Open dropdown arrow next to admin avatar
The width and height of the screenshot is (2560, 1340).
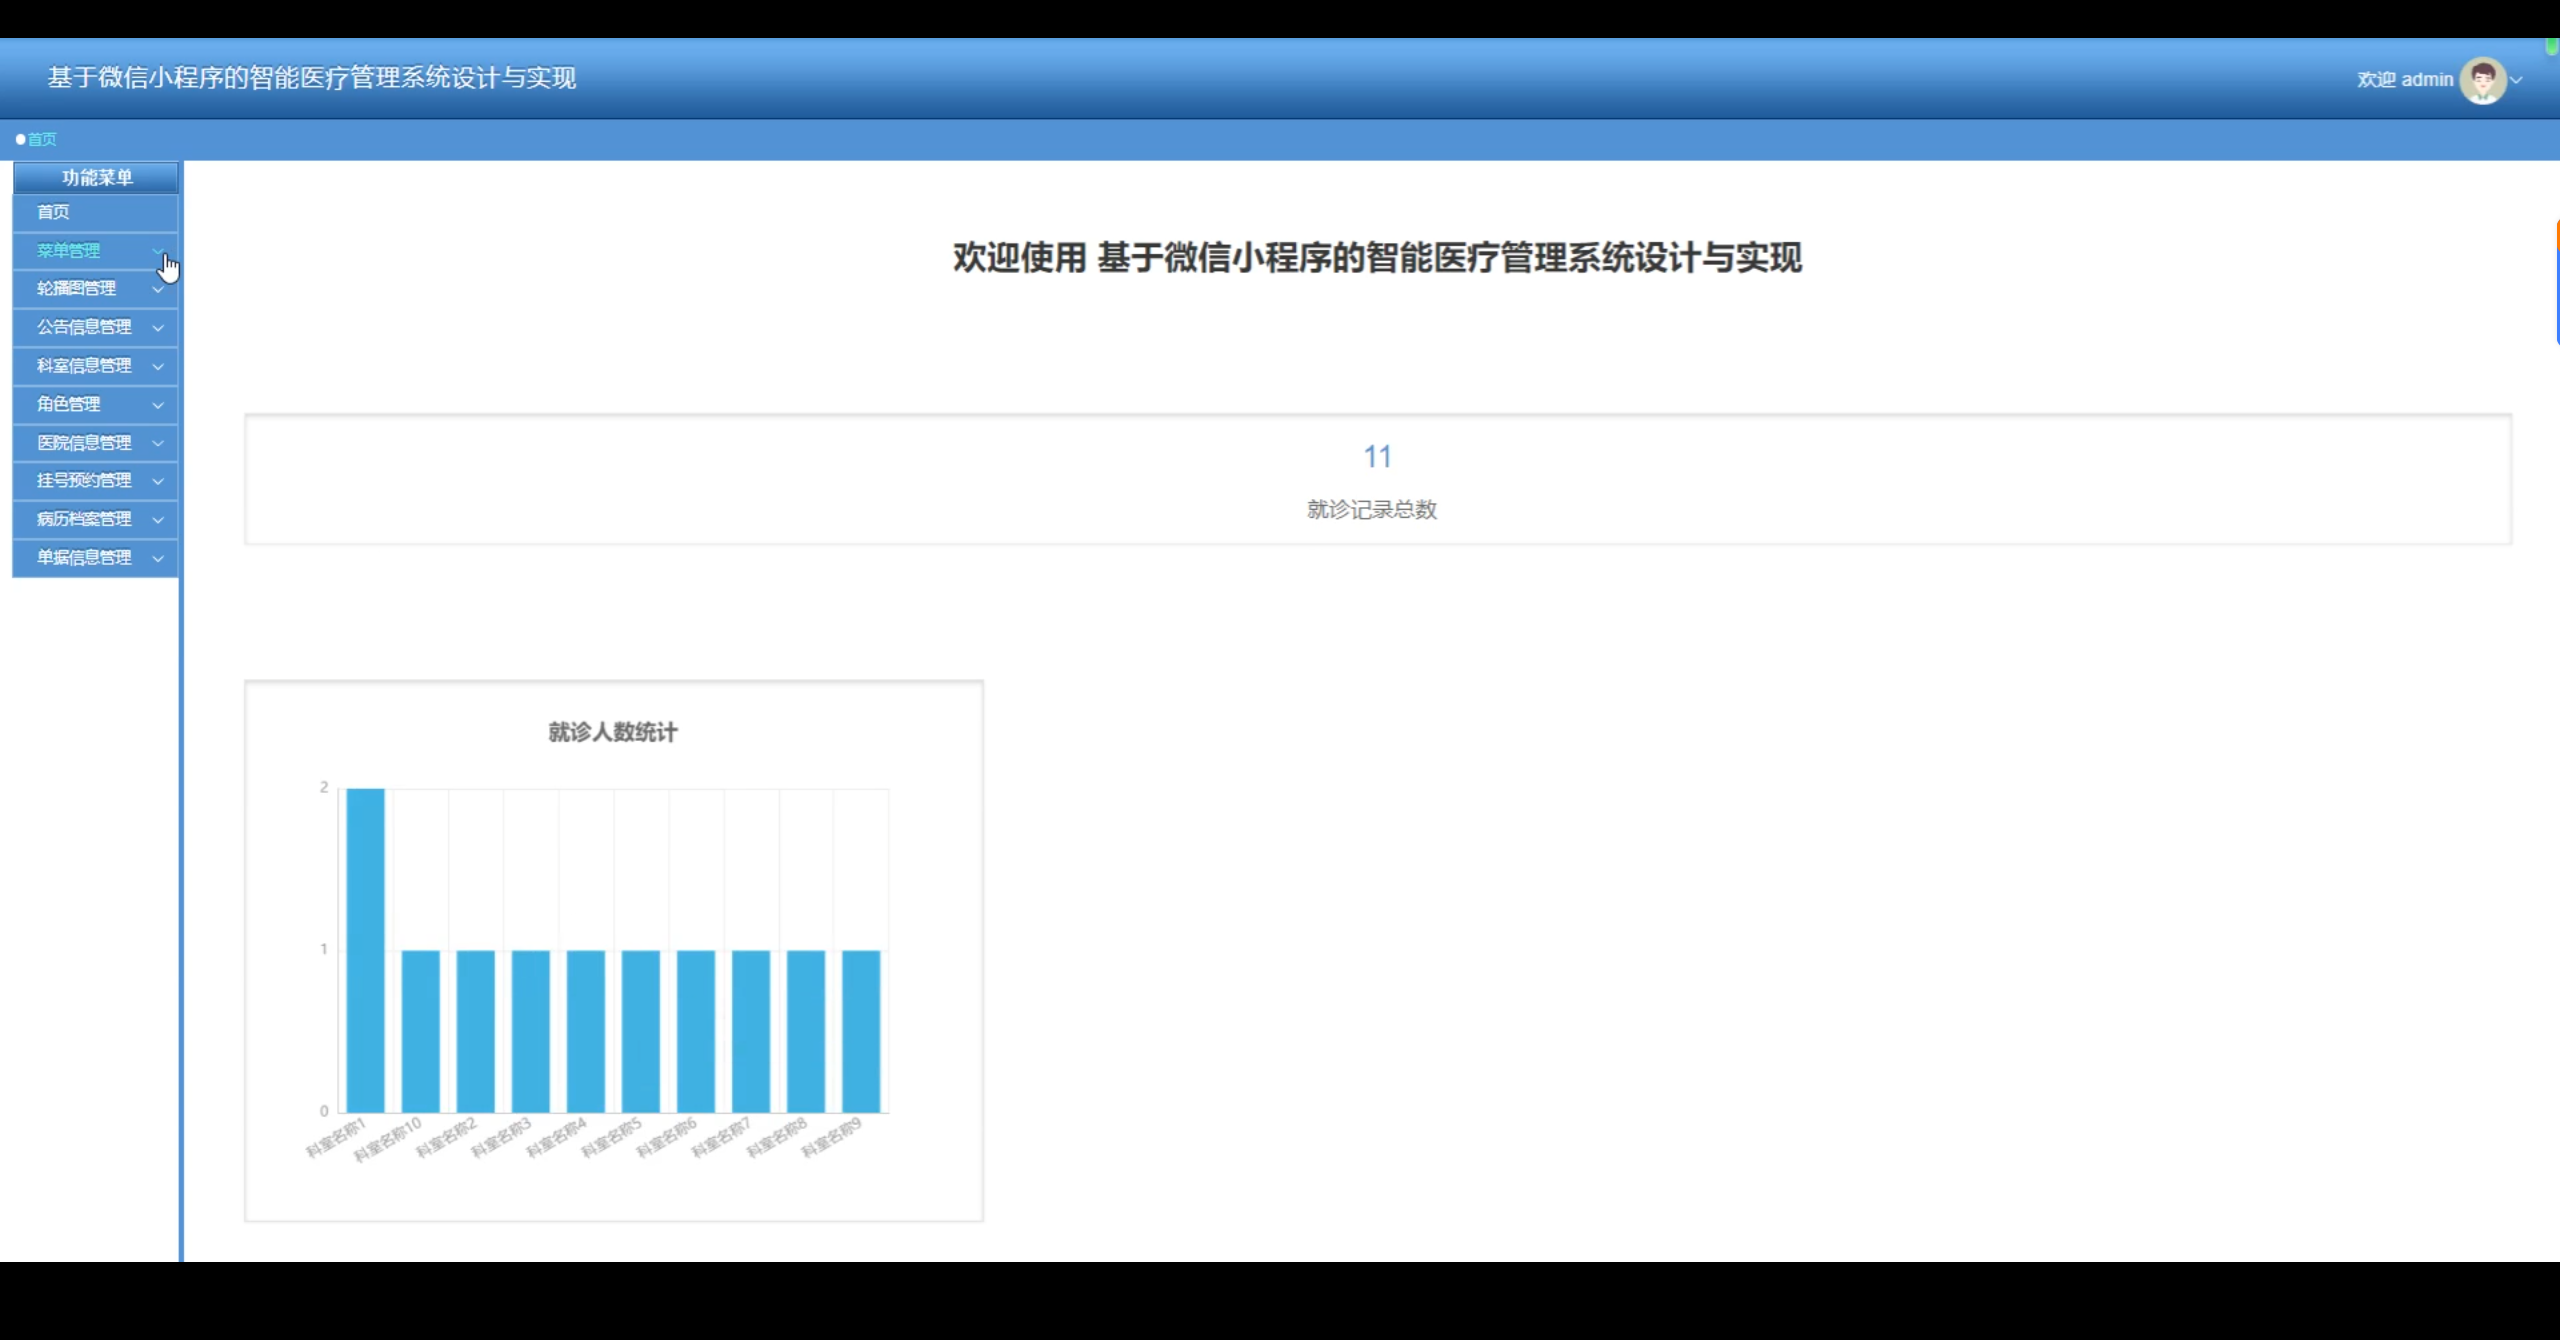[x=2516, y=80]
